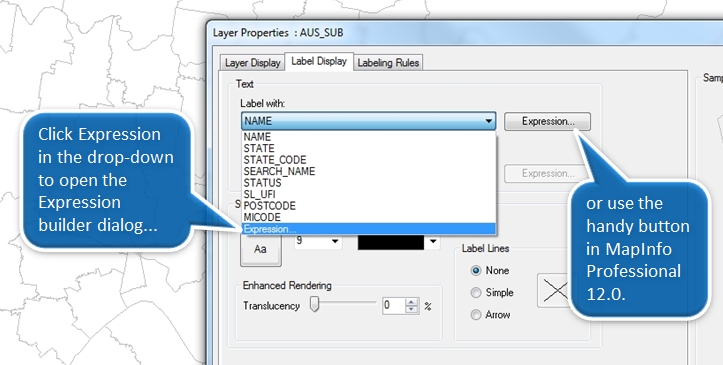Click the Translucency slider handle
Viewport: 723px width, 365px height.
[x=314, y=304]
